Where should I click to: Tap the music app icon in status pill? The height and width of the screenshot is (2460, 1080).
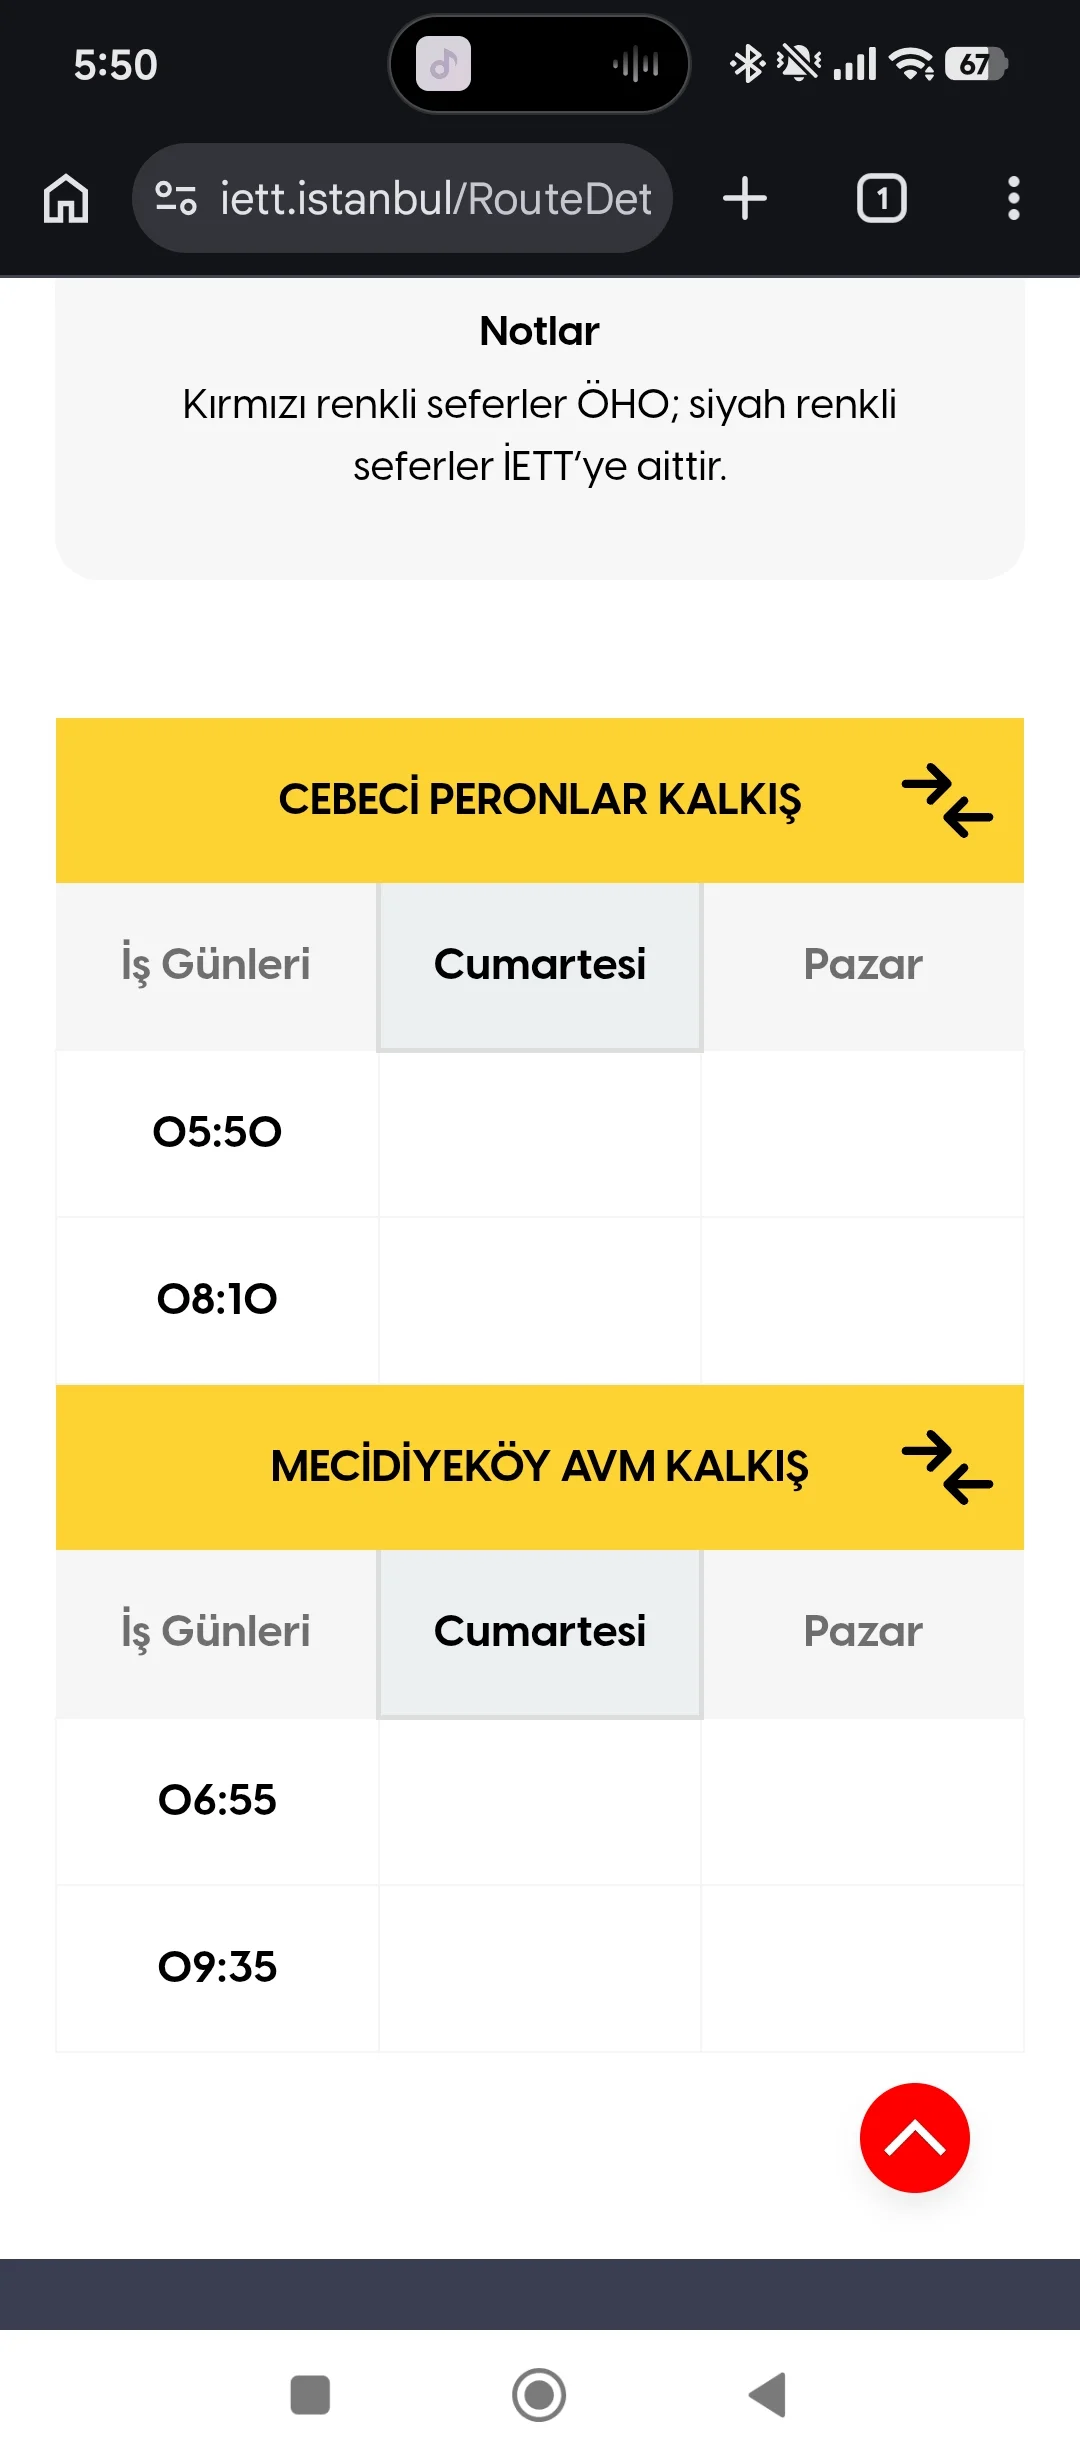coord(443,65)
